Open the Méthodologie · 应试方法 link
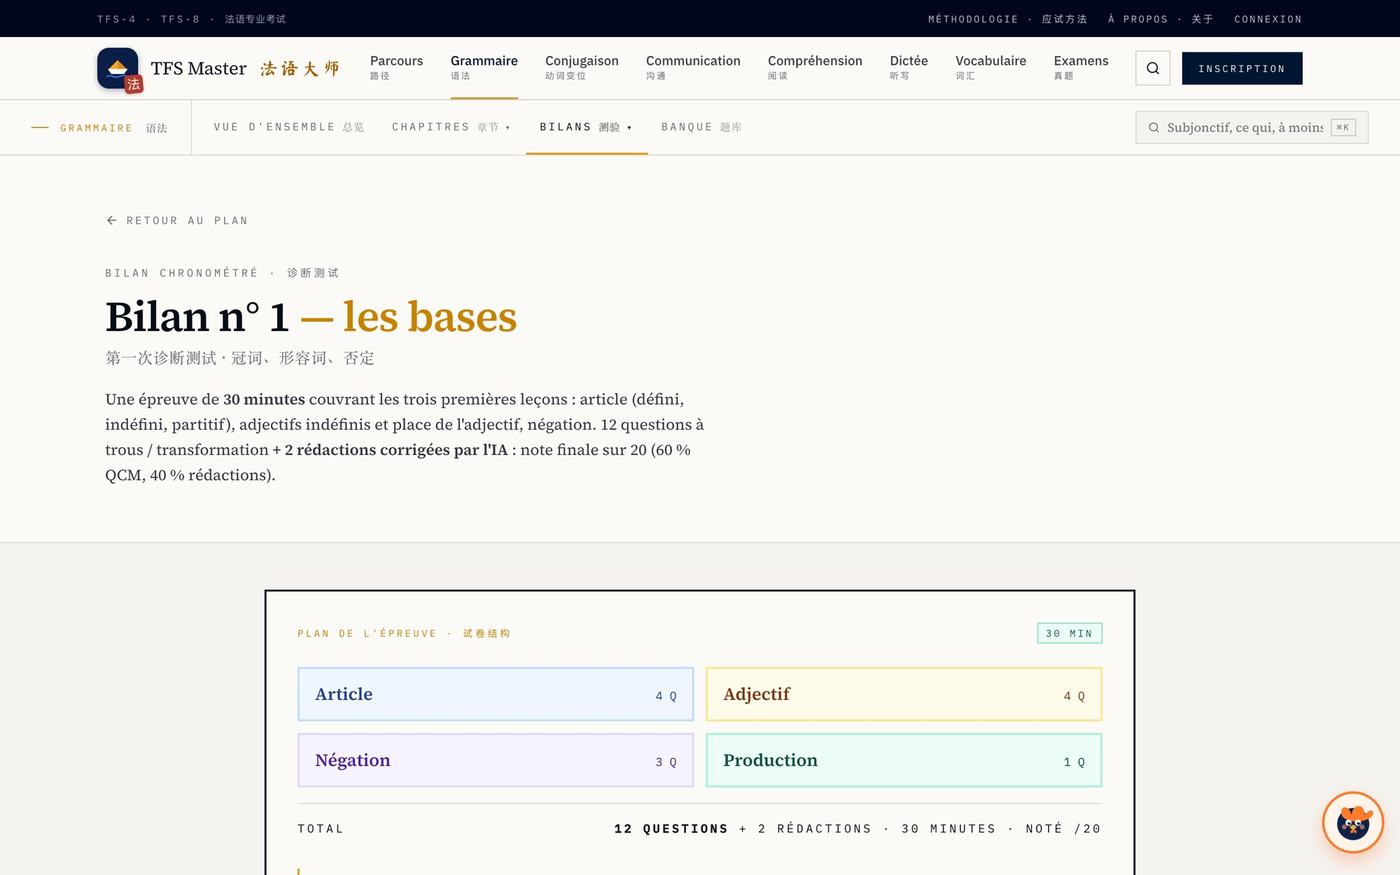Viewport: 1400px width, 875px height. pyautogui.click(x=1007, y=19)
